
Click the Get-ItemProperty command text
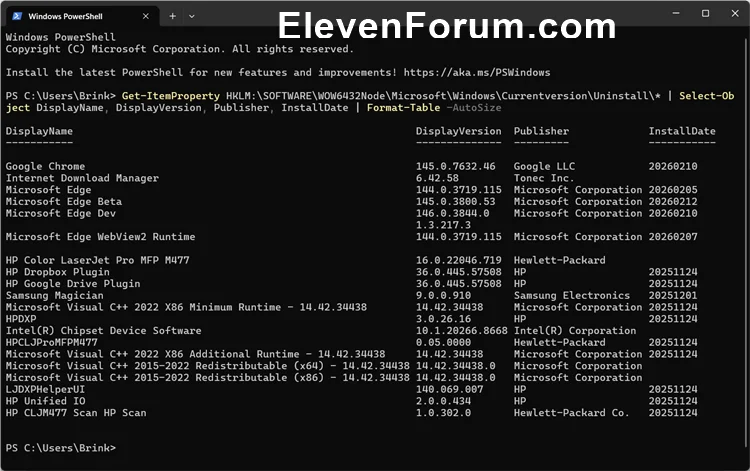pyautogui.click(x=171, y=96)
